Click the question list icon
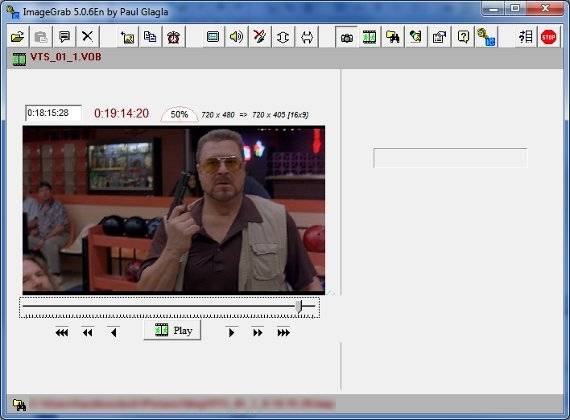This screenshot has height=420, width=570. pyautogui.click(x=526, y=37)
